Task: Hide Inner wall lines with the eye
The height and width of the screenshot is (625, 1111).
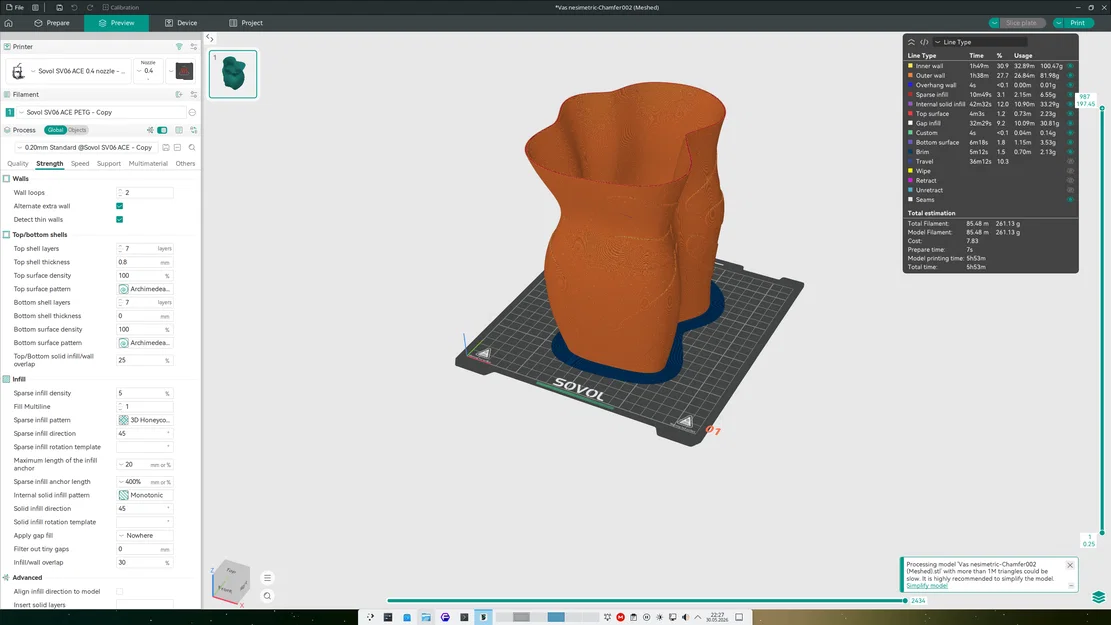Action: click(1071, 66)
